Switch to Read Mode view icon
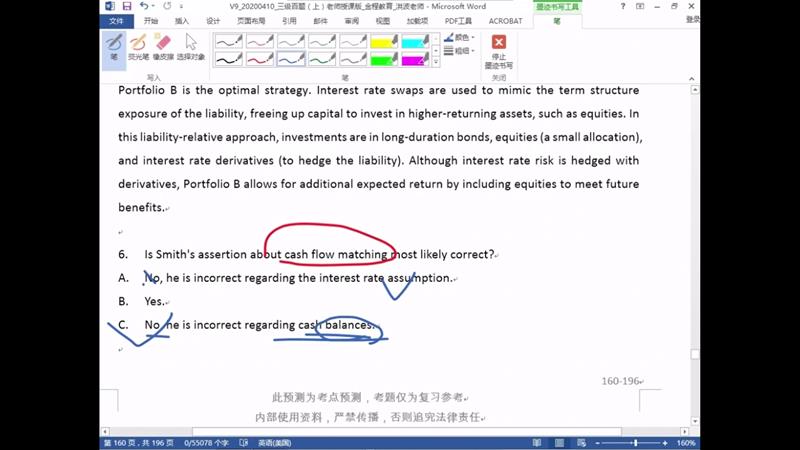 coord(537,443)
